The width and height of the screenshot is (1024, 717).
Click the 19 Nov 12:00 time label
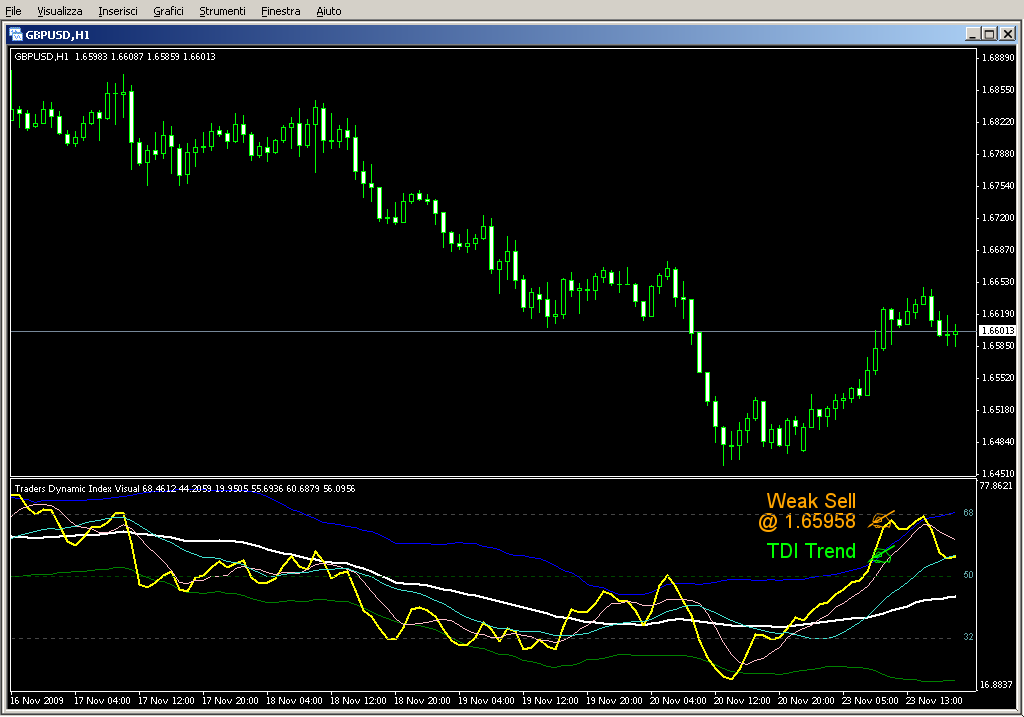click(551, 701)
